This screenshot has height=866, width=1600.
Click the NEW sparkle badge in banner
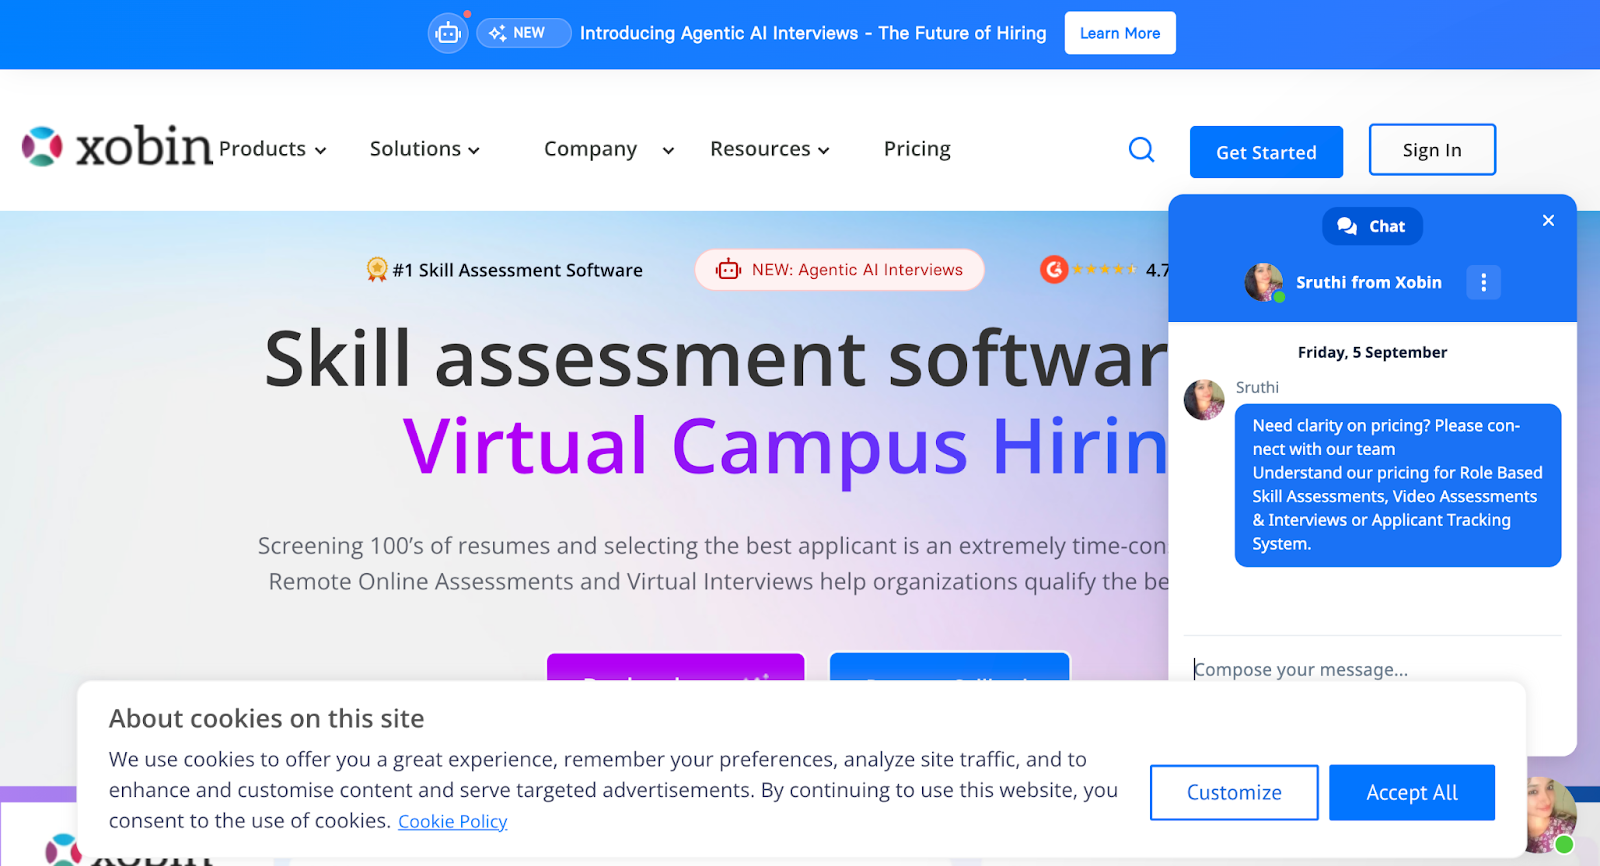(x=523, y=33)
